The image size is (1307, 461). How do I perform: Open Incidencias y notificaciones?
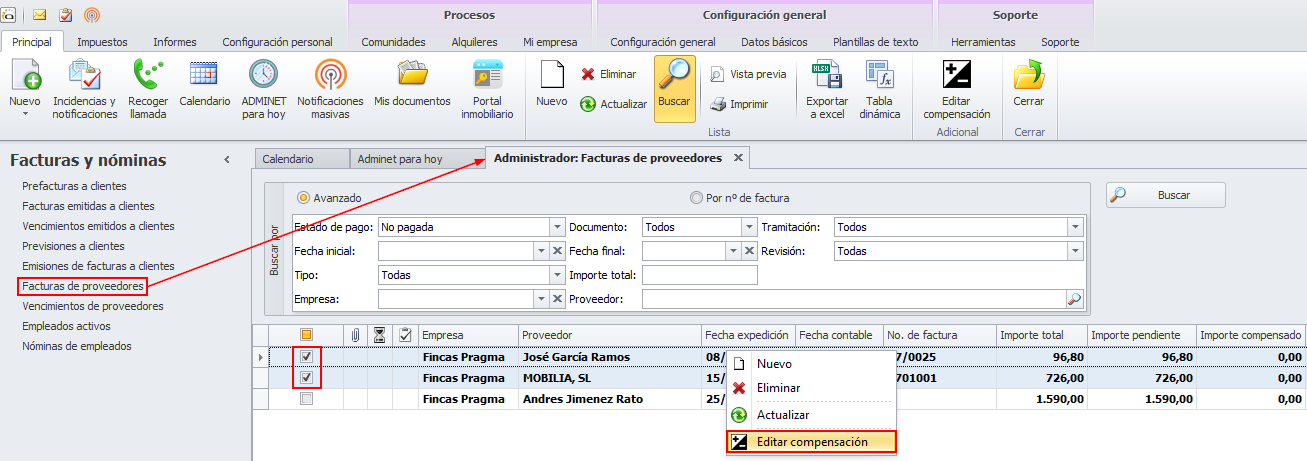point(85,89)
